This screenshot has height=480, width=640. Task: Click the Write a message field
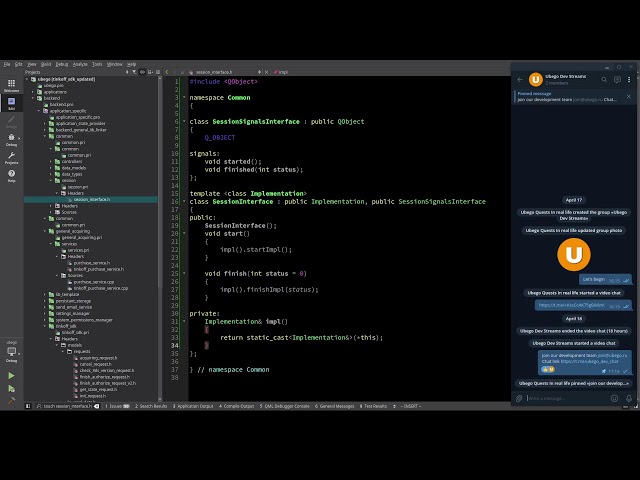[567, 398]
